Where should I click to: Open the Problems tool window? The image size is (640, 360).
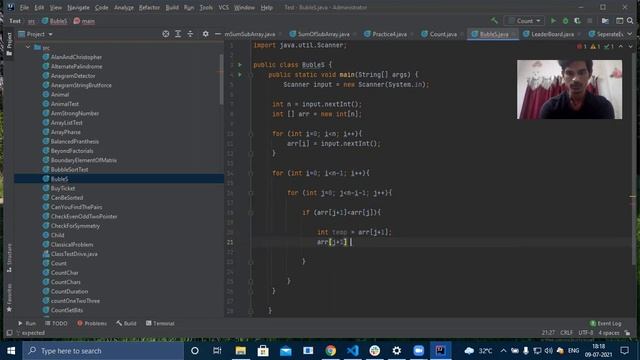92,323
